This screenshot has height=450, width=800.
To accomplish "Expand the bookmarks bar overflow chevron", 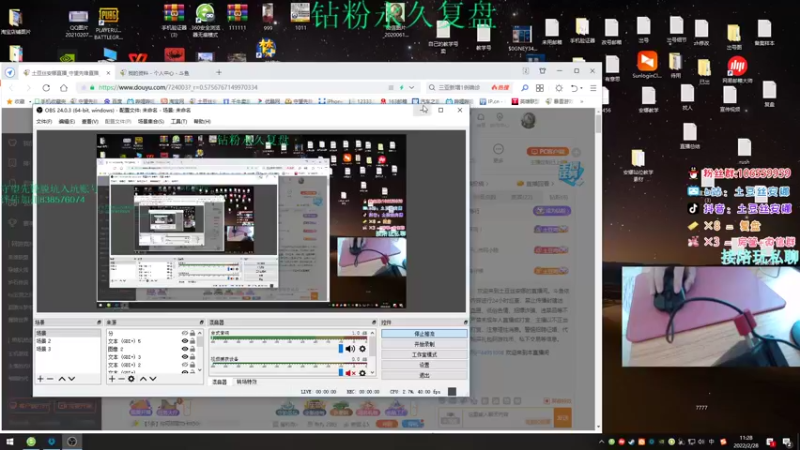I will [x=582, y=102].
